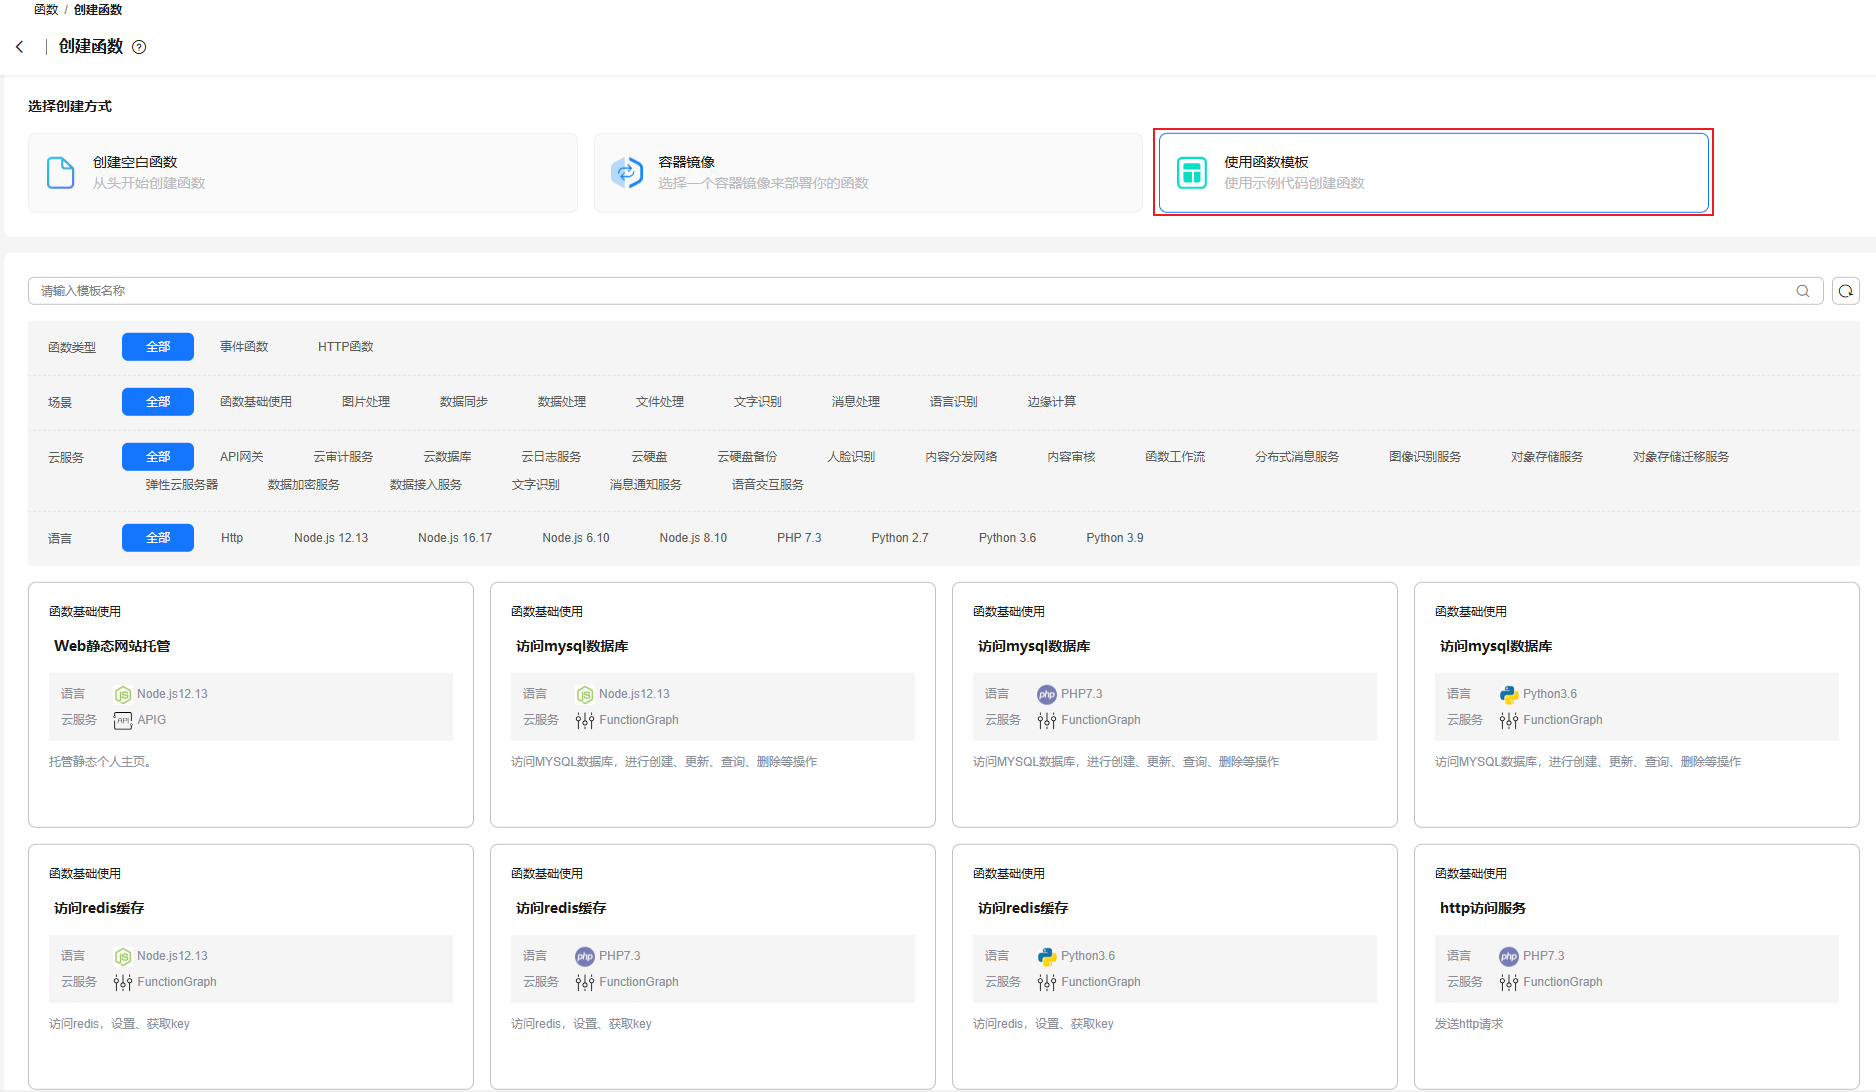Select Python 3.9 language filter
Screen dimensions: 1876x1092
click(x=1114, y=538)
